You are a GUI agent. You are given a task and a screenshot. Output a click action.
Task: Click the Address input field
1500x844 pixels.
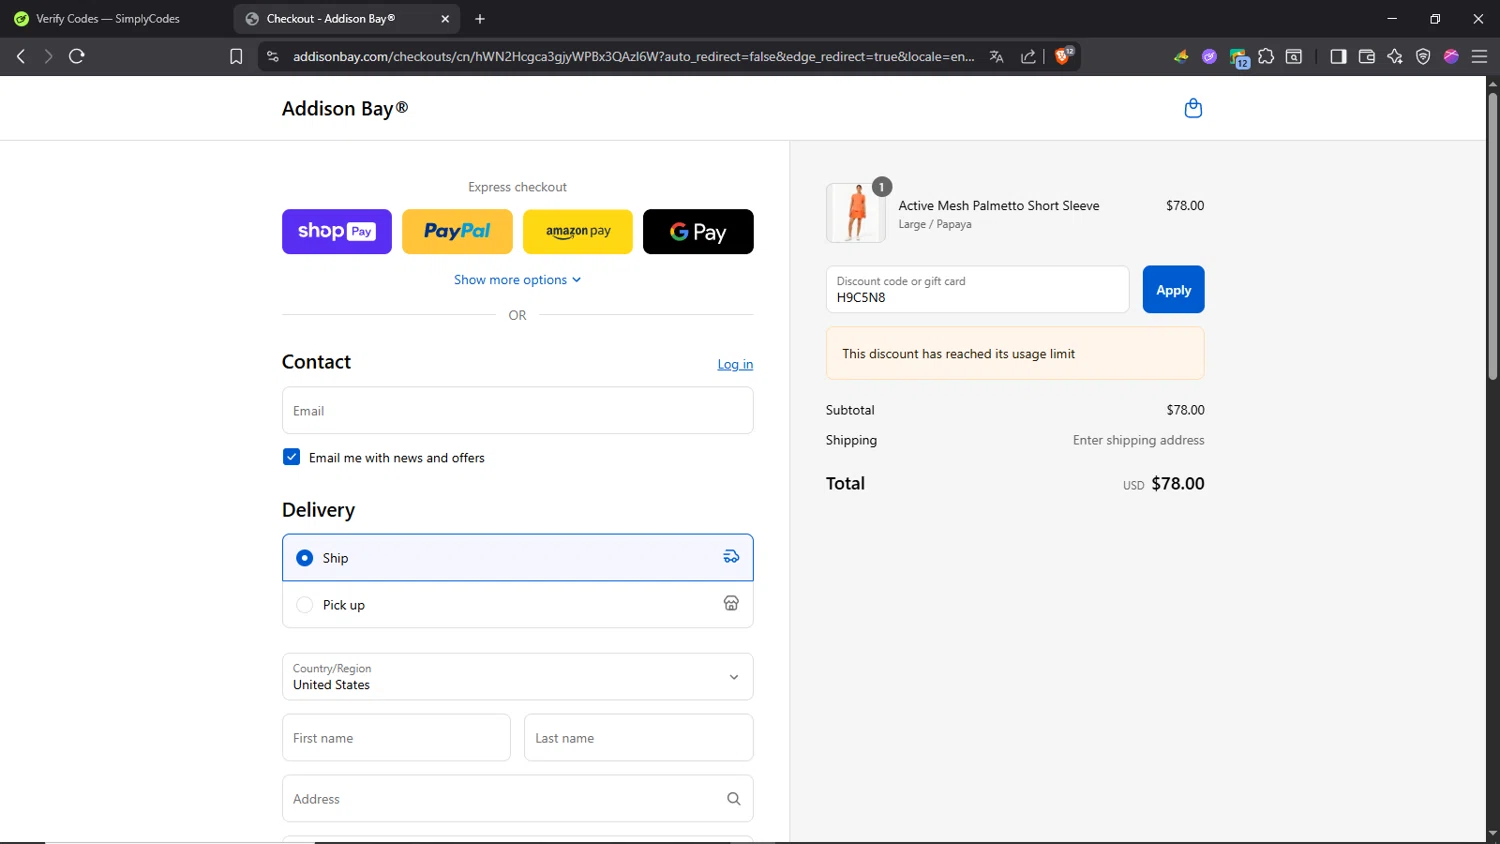pyautogui.click(x=517, y=799)
